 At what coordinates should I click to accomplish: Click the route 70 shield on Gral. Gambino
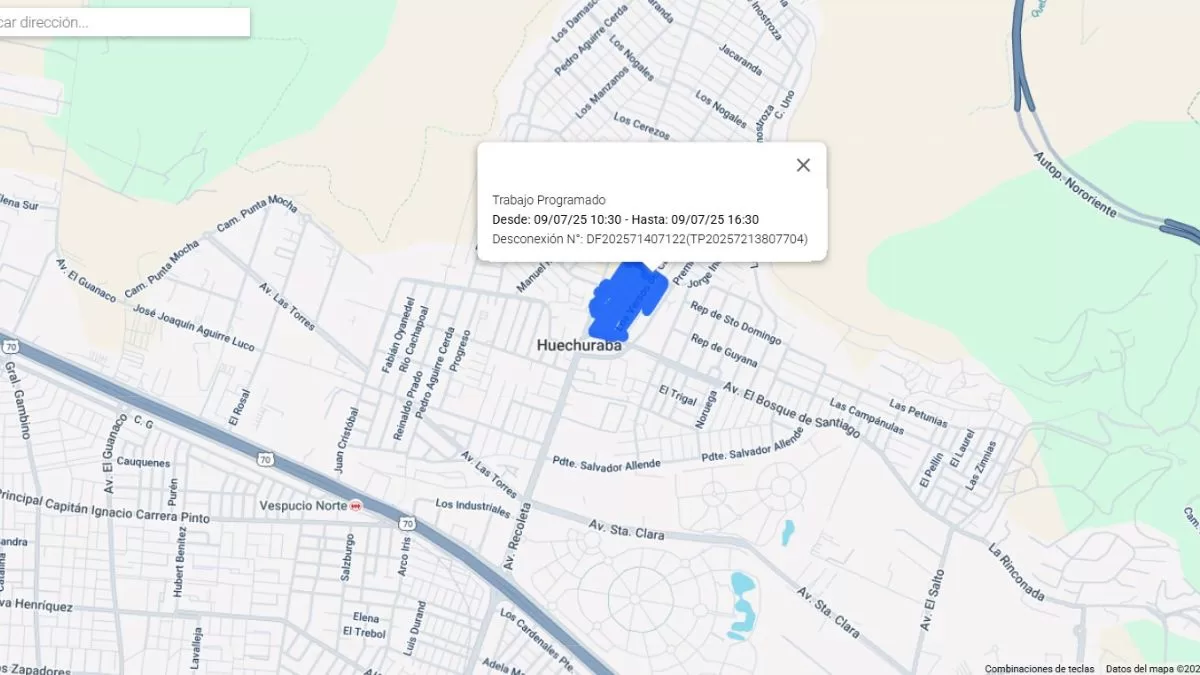(10, 347)
